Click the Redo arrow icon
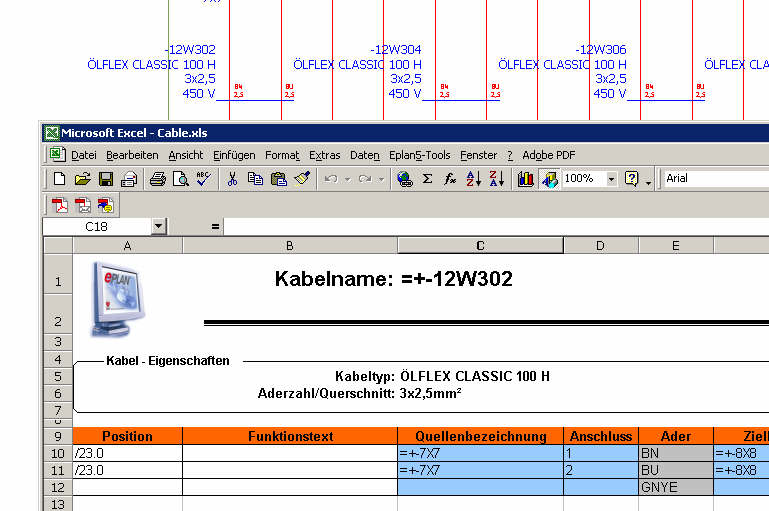The image size is (769, 511). pos(365,179)
